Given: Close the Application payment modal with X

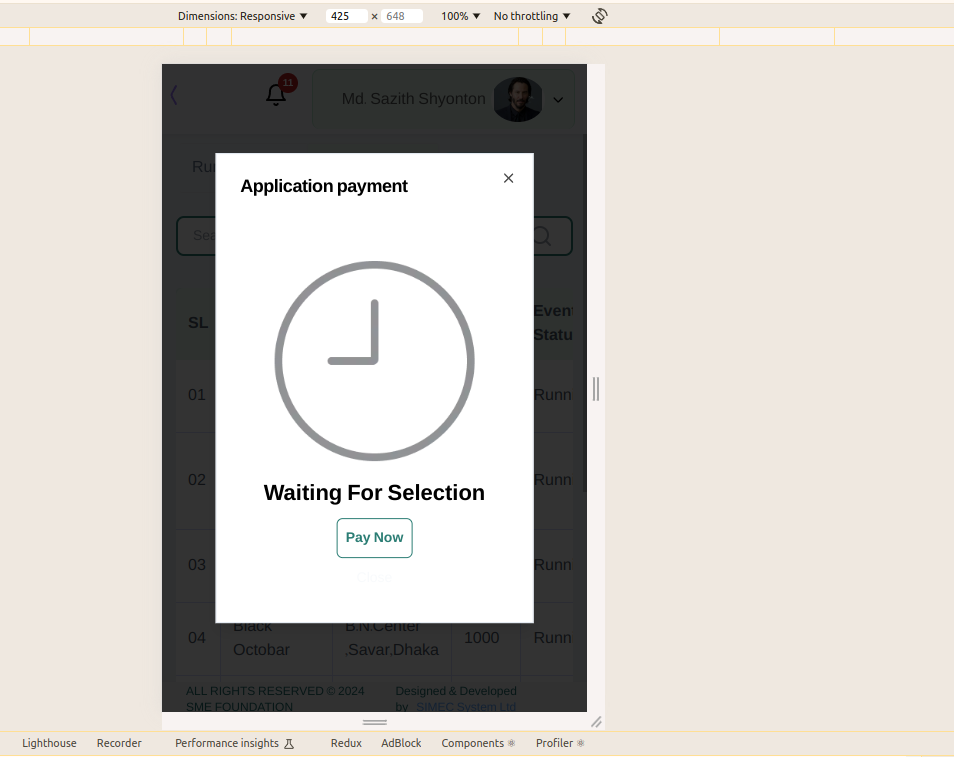Looking at the screenshot, I should pos(509,178).
